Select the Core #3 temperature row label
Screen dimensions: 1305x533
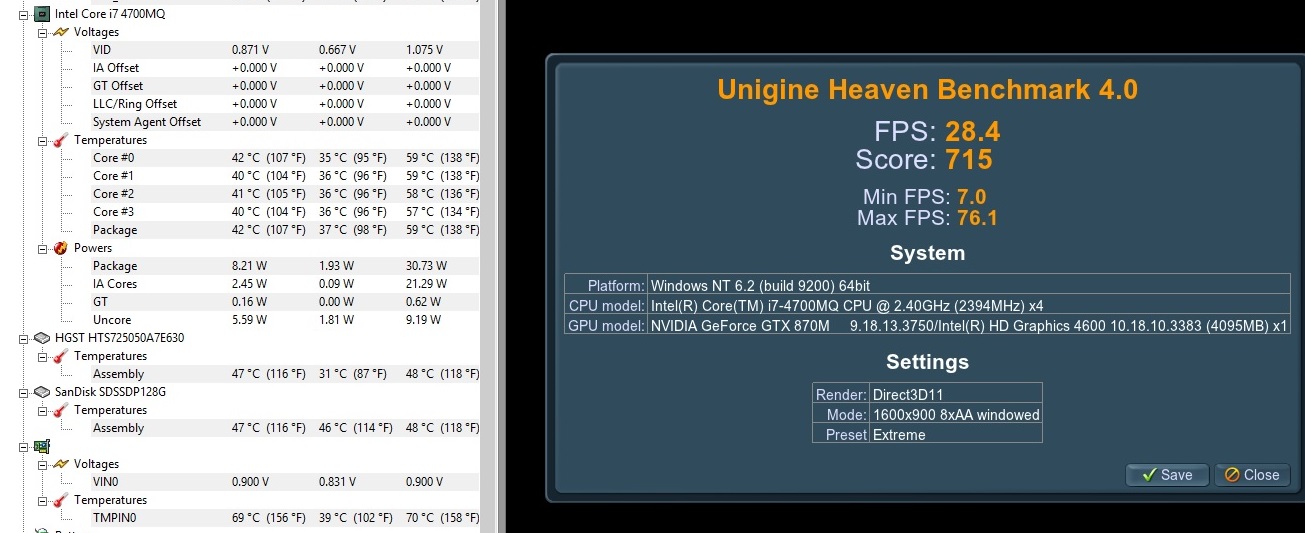click(x=113, y=212)
